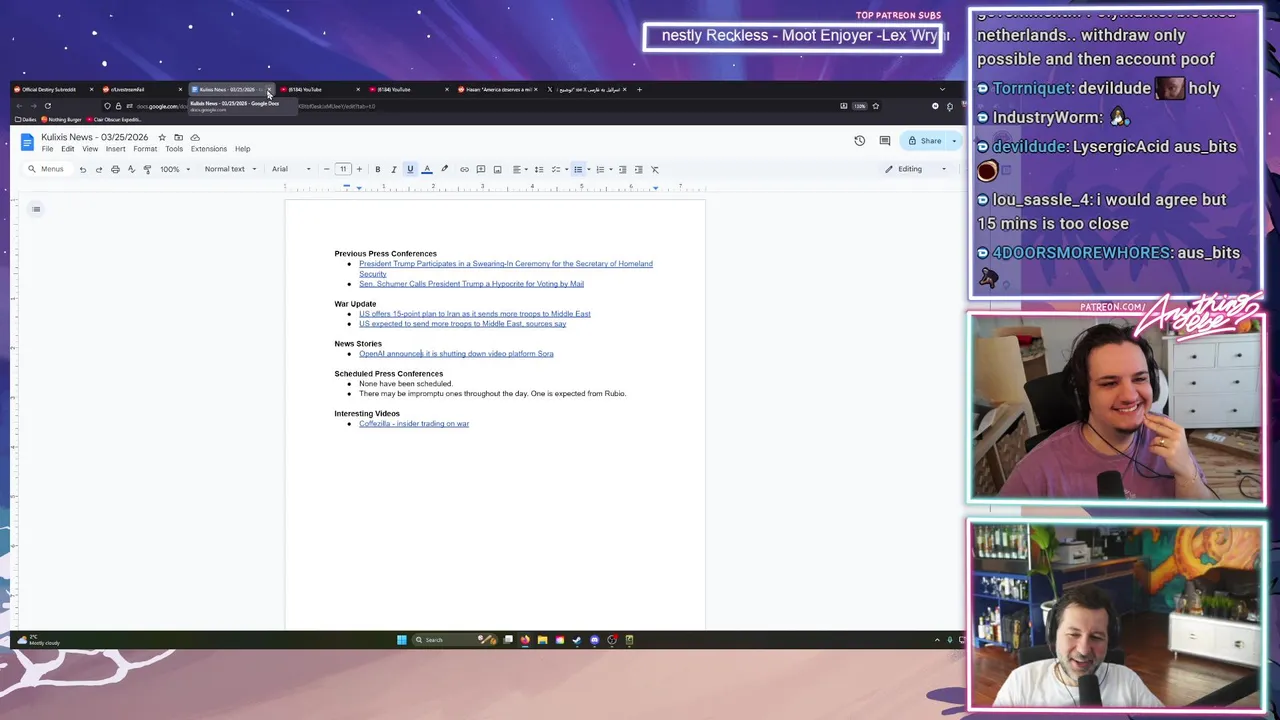Select the Paint format tool
This screenshot has height=720, width=1280.
(x=147, y=169)
